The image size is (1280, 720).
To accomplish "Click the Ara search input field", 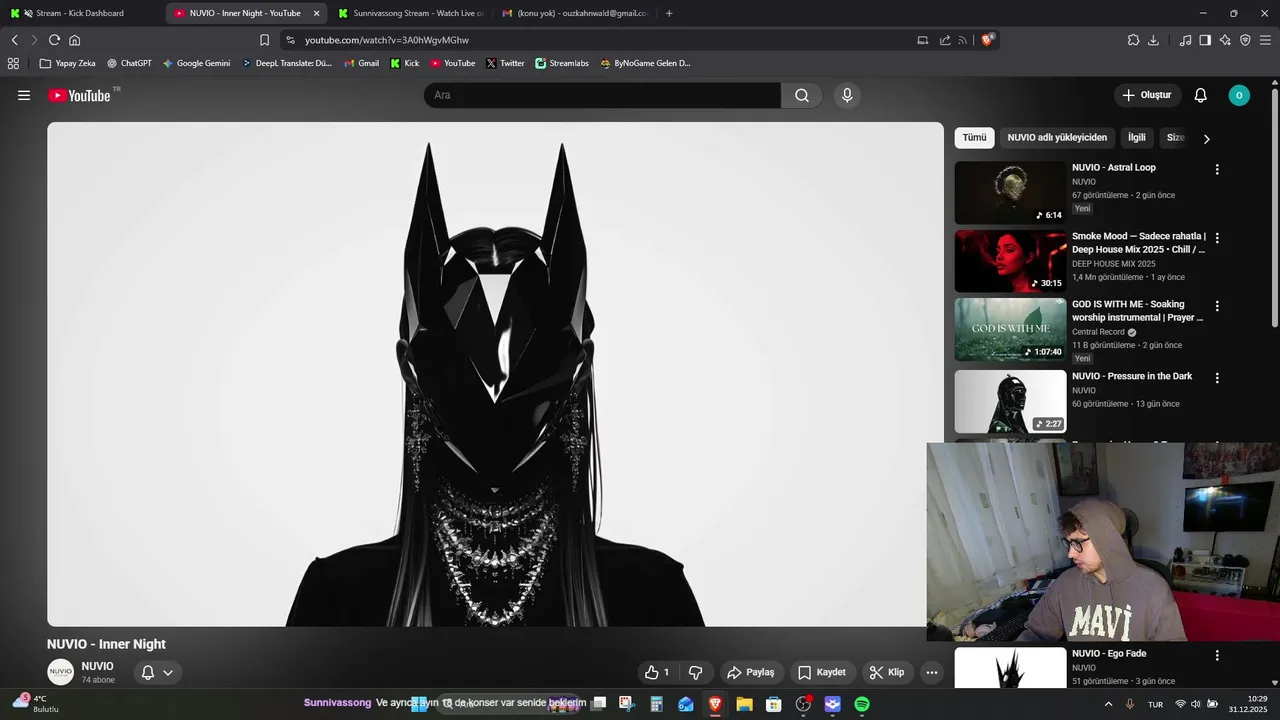I will point(603,95).
